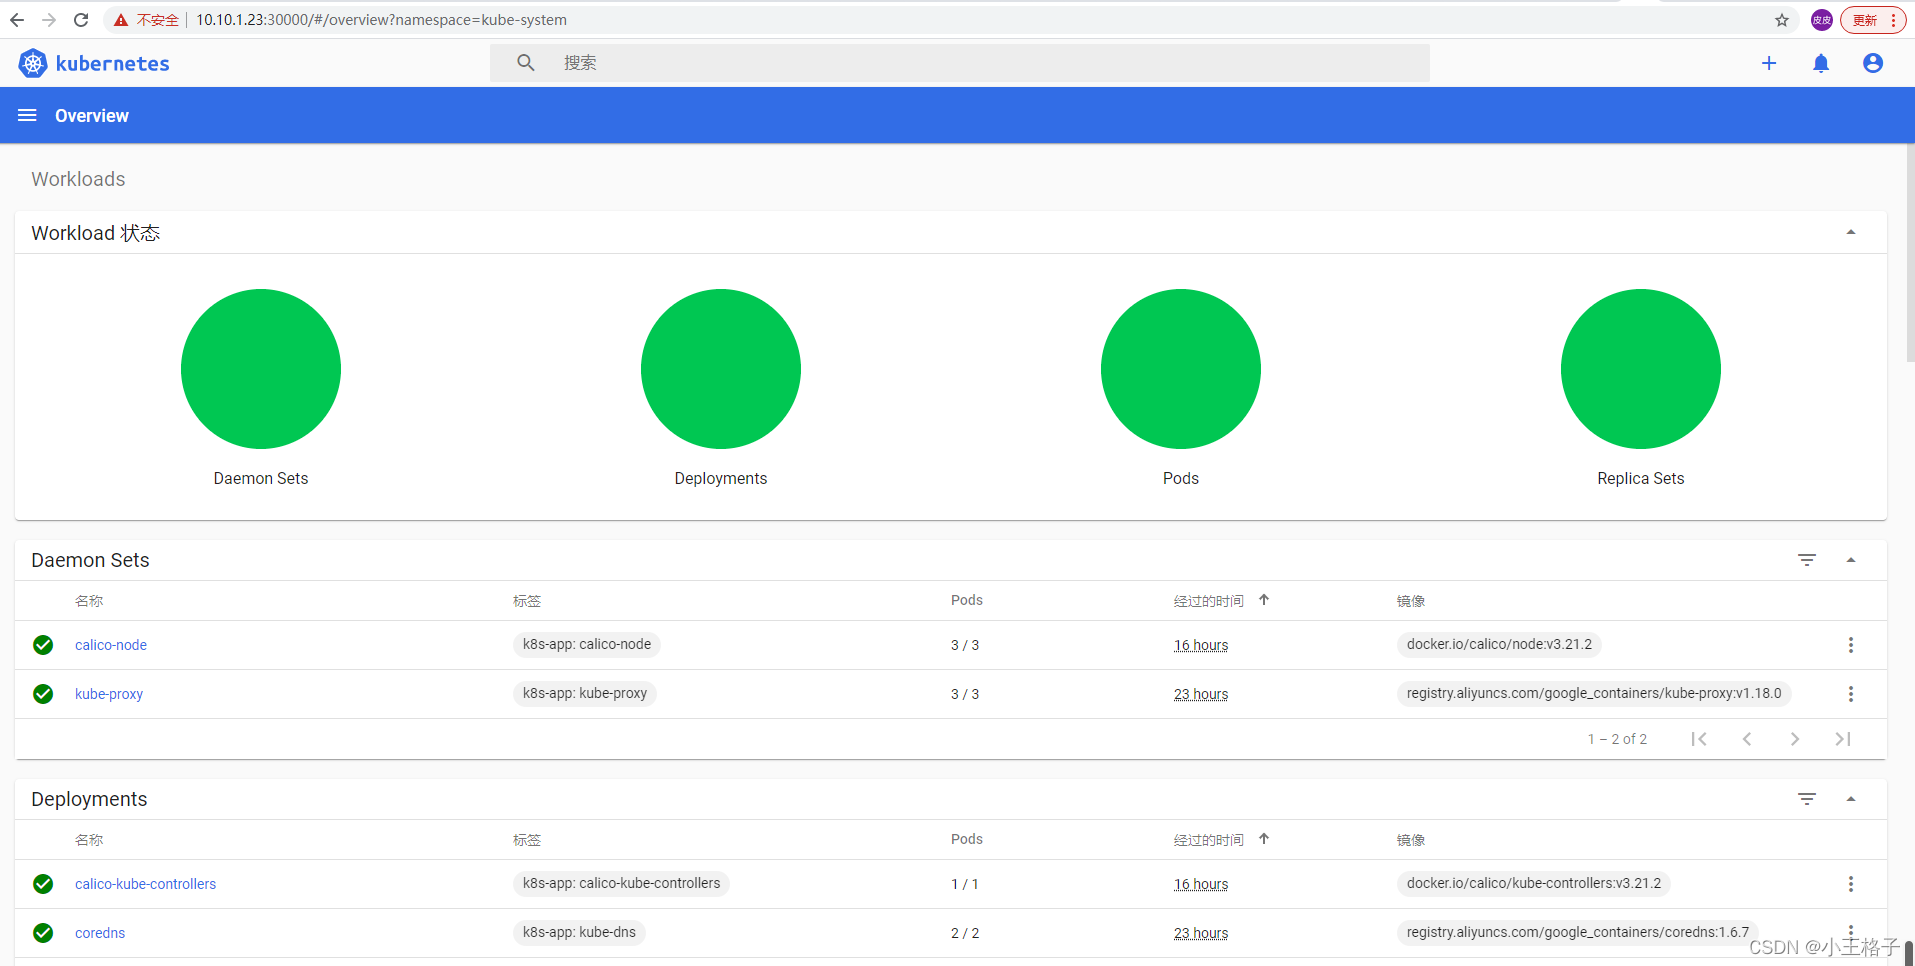Go to first page of Daemon Sets
Viewport: 1915px width, 966px height.
coord(1699,739)
